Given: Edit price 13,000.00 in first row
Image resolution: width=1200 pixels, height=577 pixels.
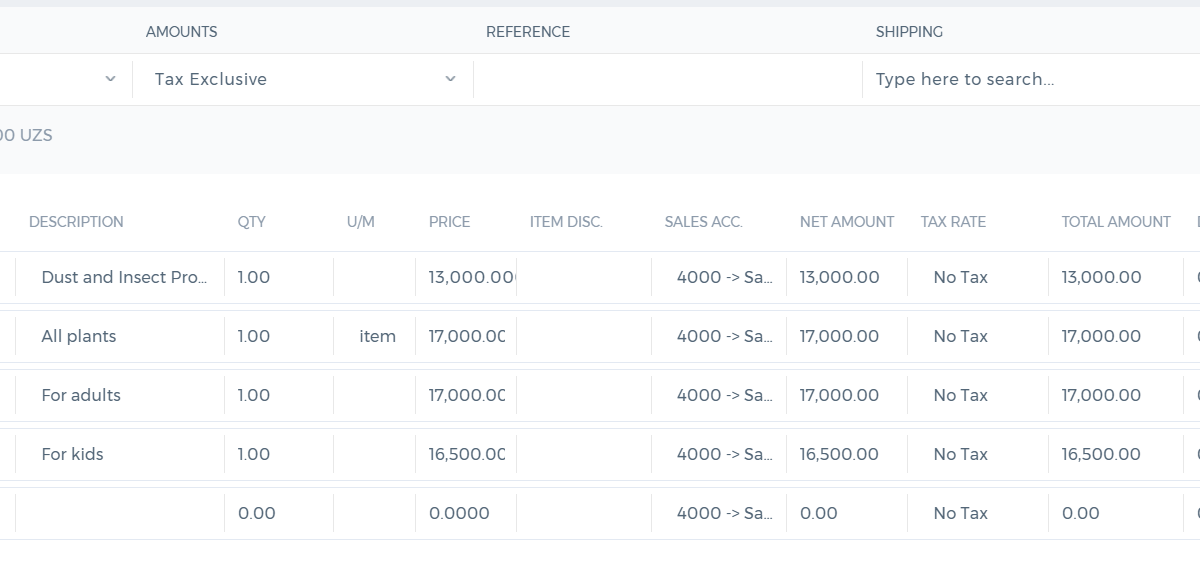Looking at the screenshot, I should (x=466, y=277).
